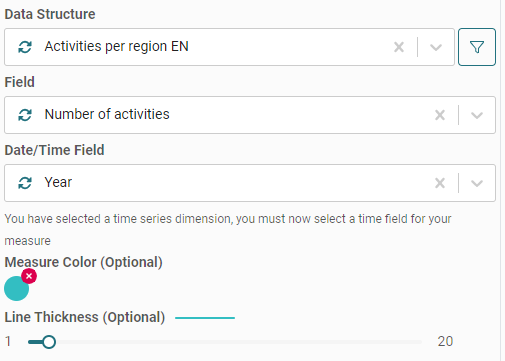Click the filter funnel icon button
Screen dimensions: 505x361
(x=477, y=47)
